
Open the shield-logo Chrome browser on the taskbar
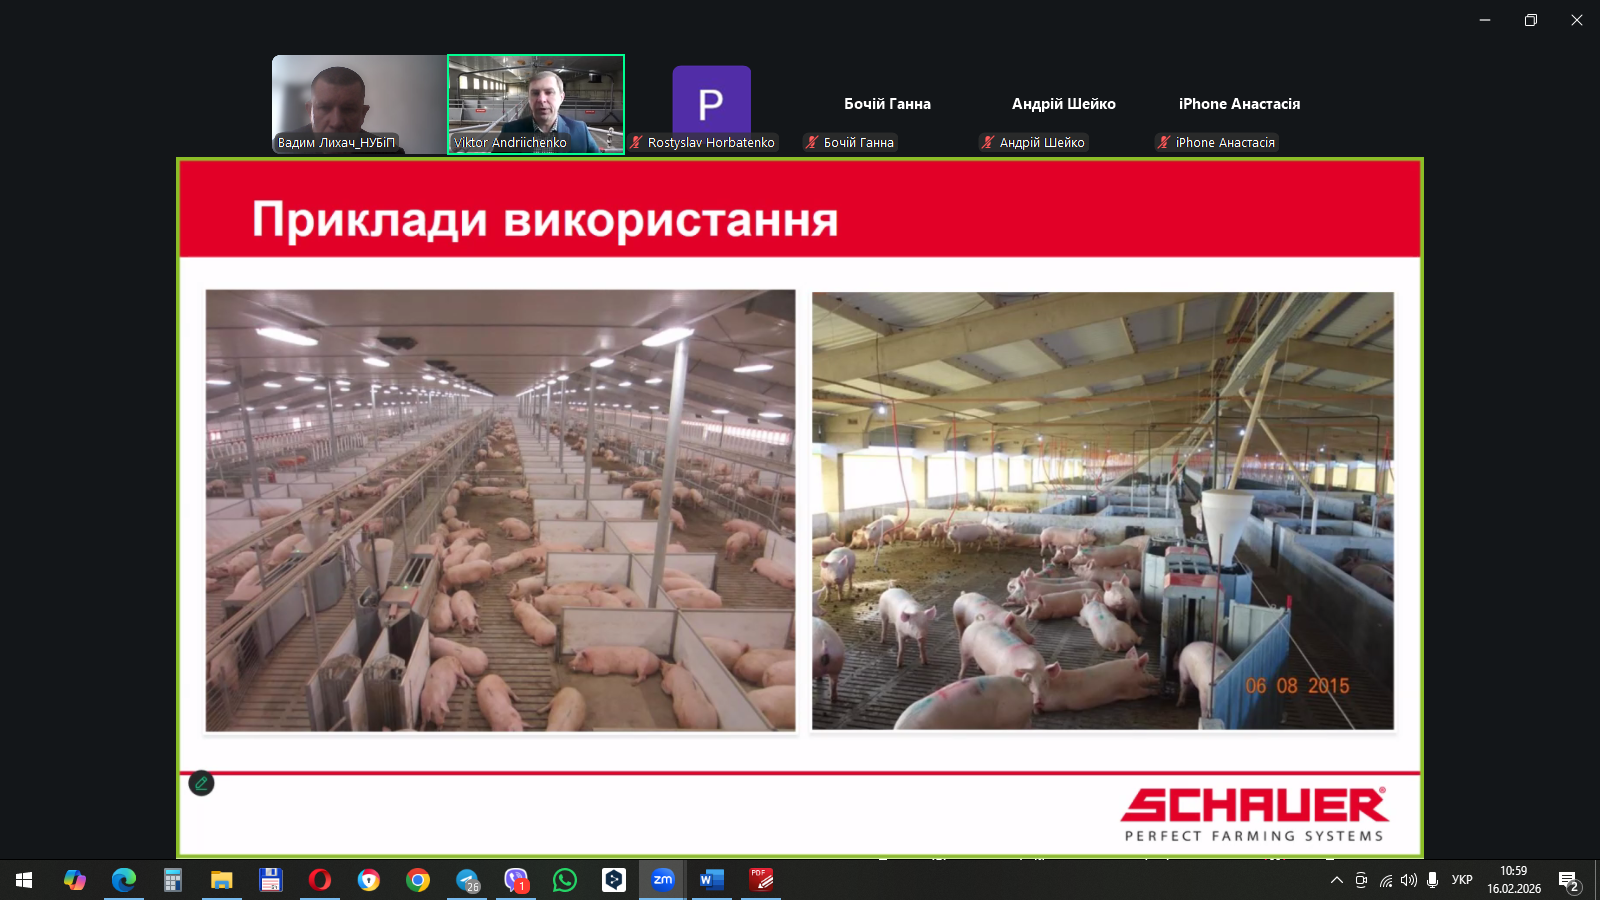point(369,880)
